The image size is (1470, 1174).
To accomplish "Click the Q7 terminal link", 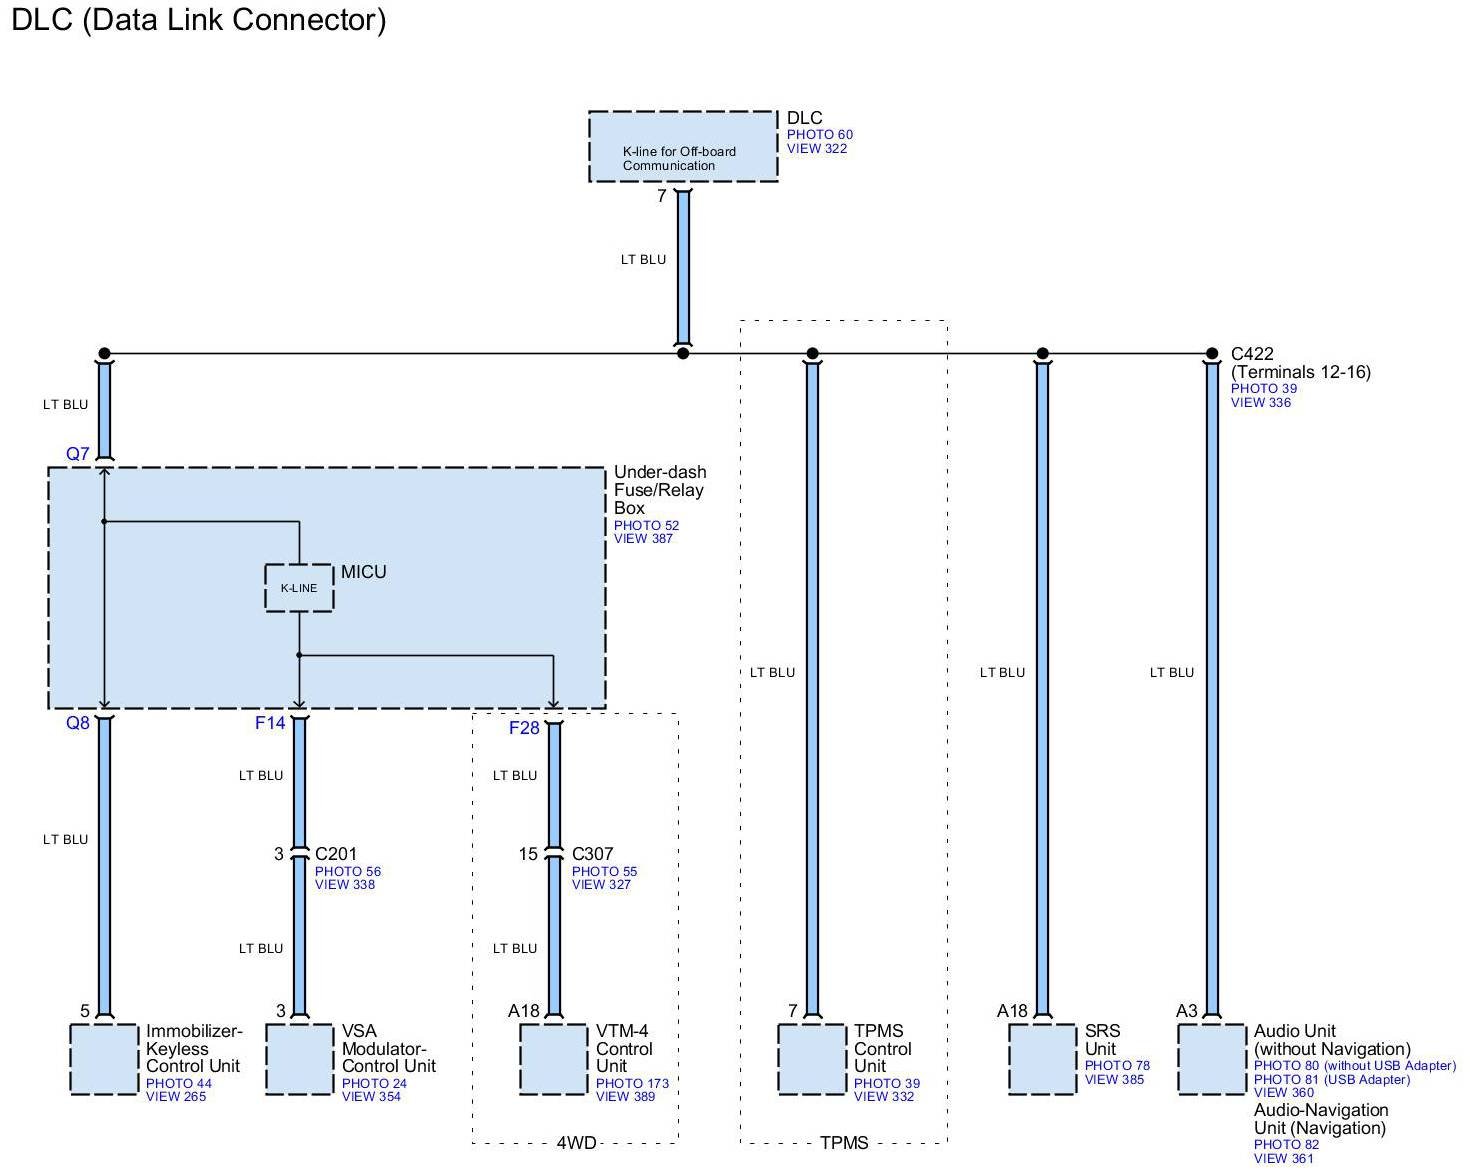I will 78,454.
